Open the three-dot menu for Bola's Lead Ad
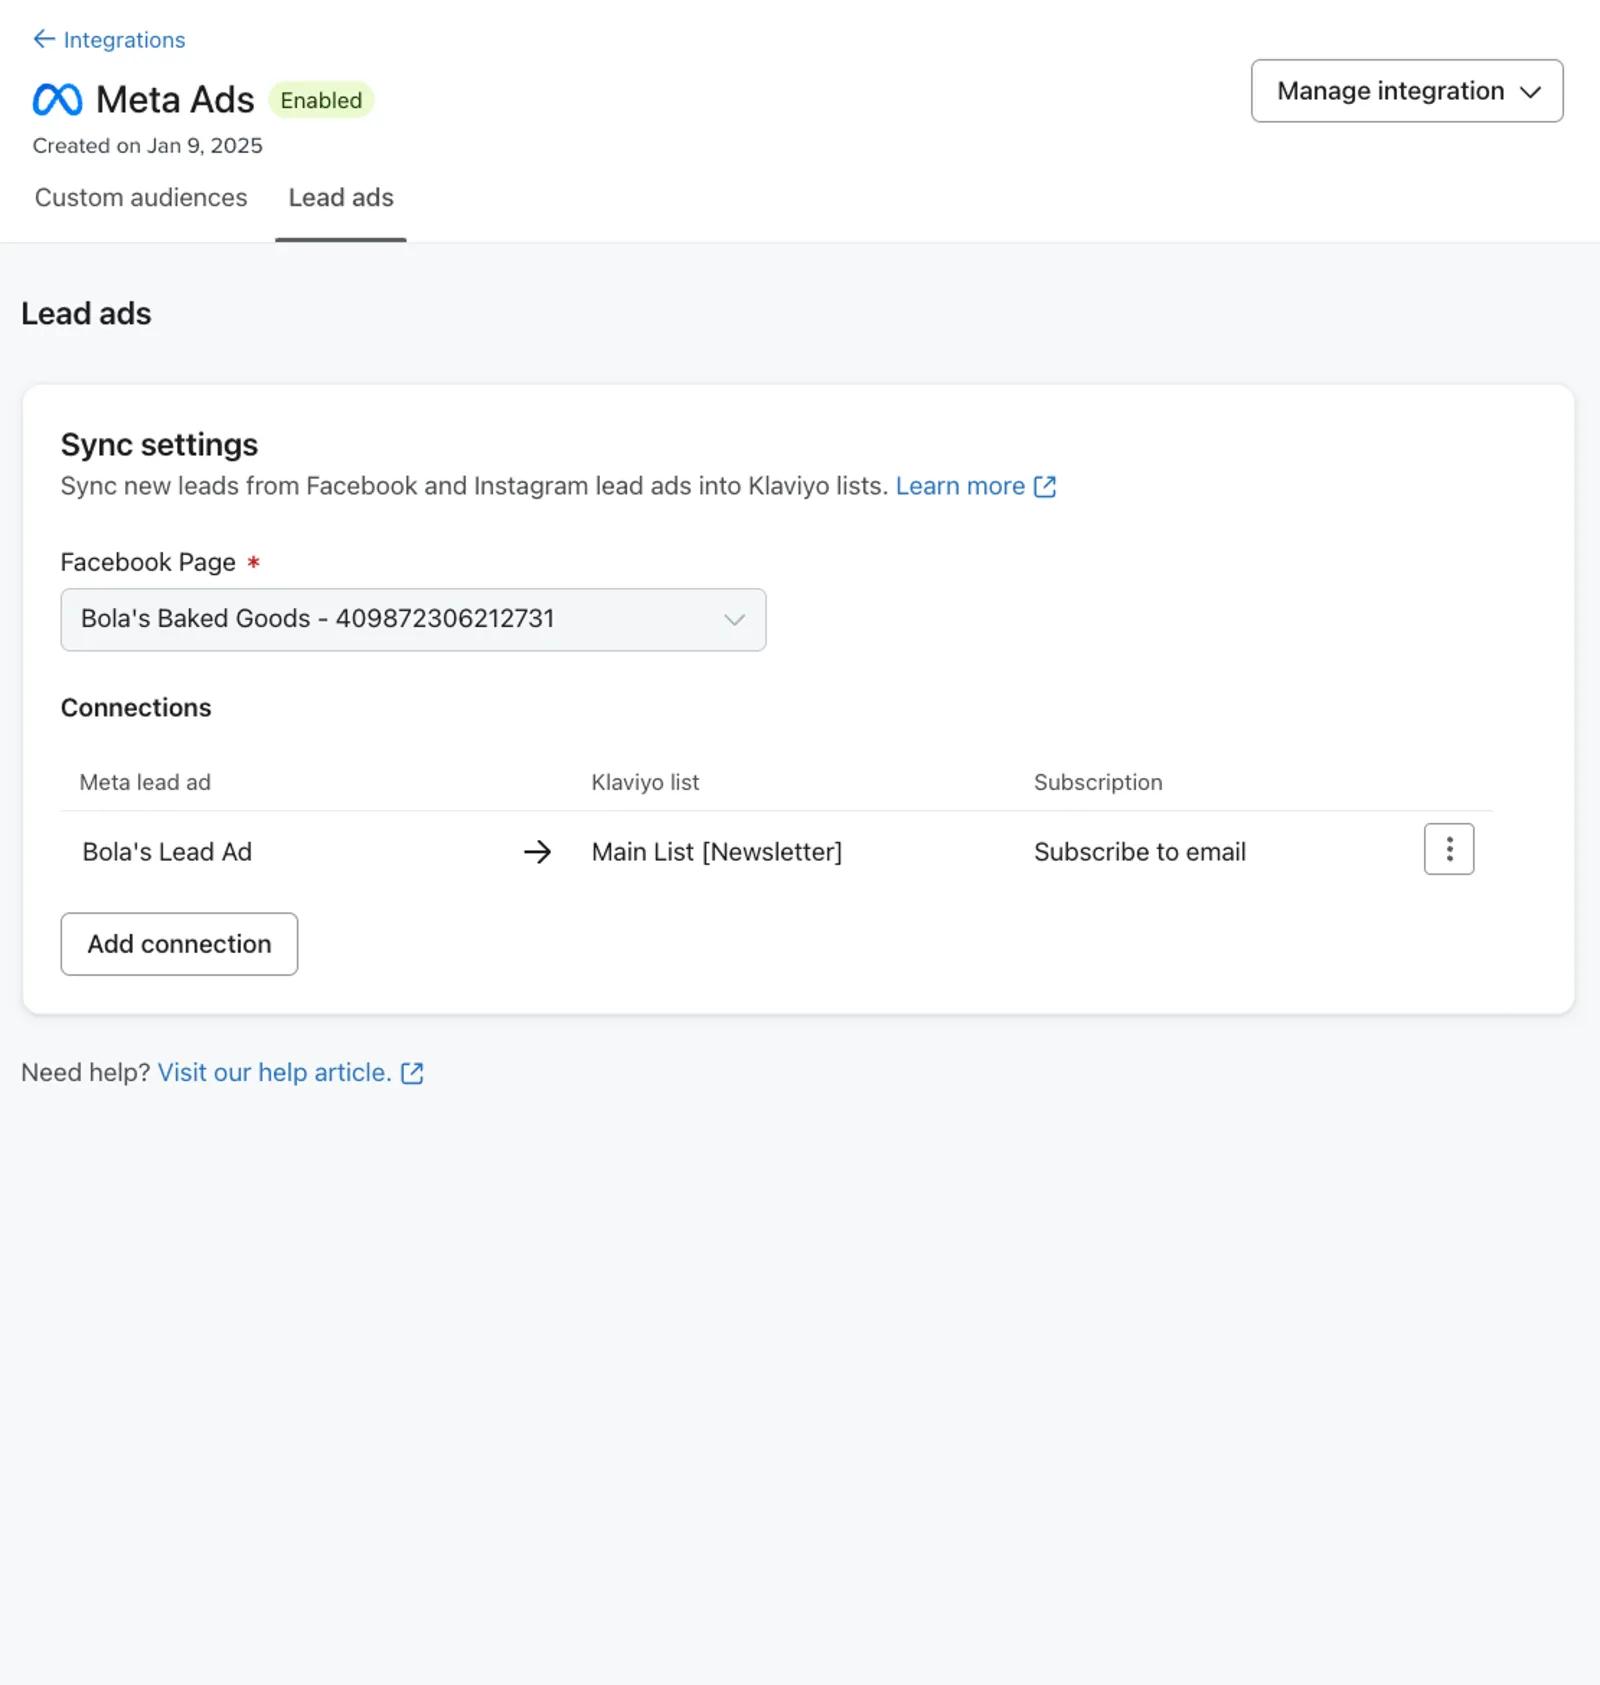The image size is (1600, 1685). coord(1449,849)
